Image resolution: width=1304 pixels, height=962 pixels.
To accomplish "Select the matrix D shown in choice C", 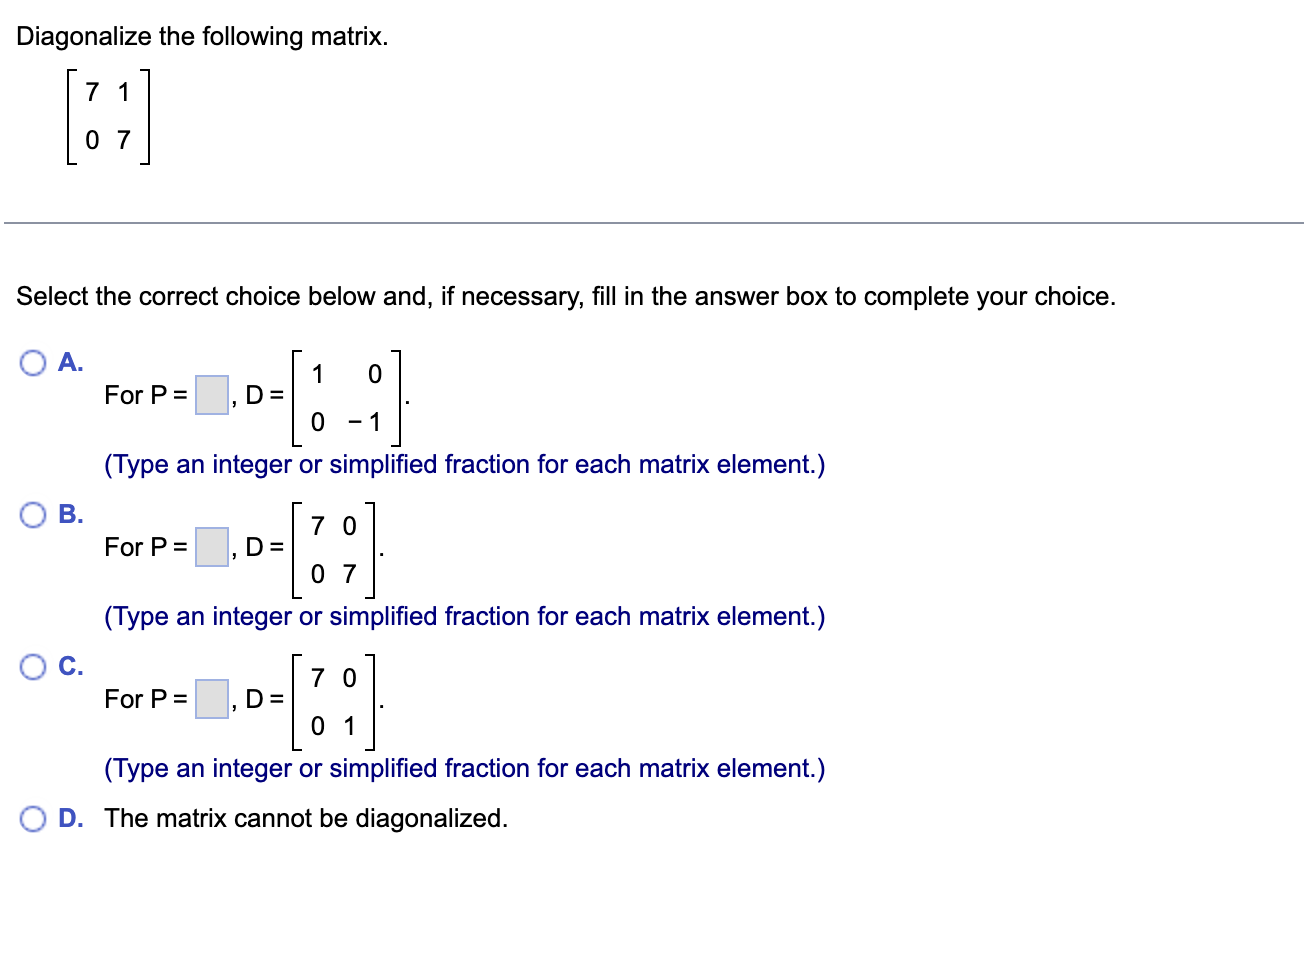I will (333, 700).
